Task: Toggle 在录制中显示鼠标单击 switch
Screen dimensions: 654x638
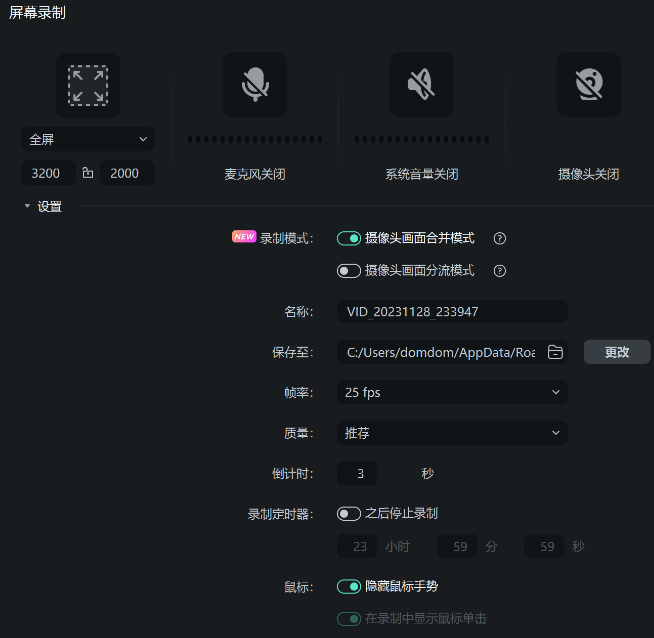Action: click(349, 619)
